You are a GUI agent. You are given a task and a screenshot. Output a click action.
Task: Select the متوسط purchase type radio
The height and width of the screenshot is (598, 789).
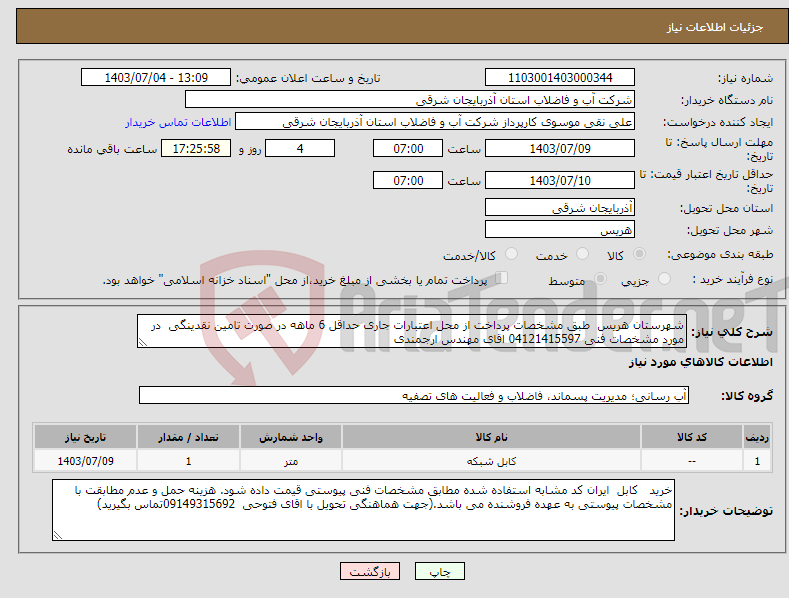point(600,278)
